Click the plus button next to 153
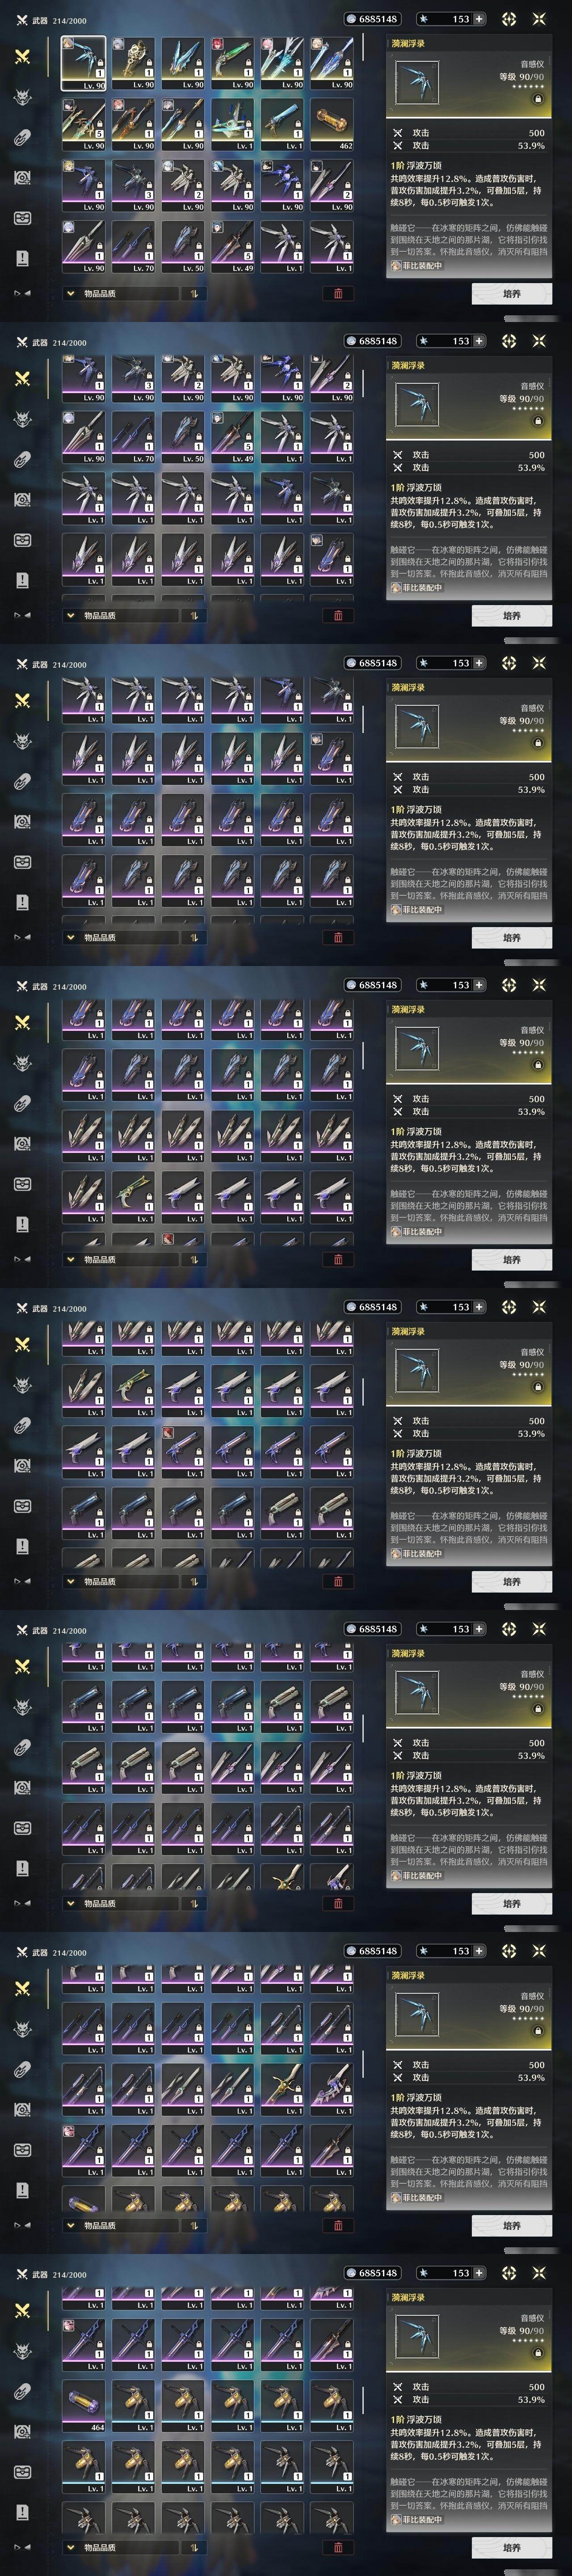The width and height of the screenshot is (572, 2576). 479,19
